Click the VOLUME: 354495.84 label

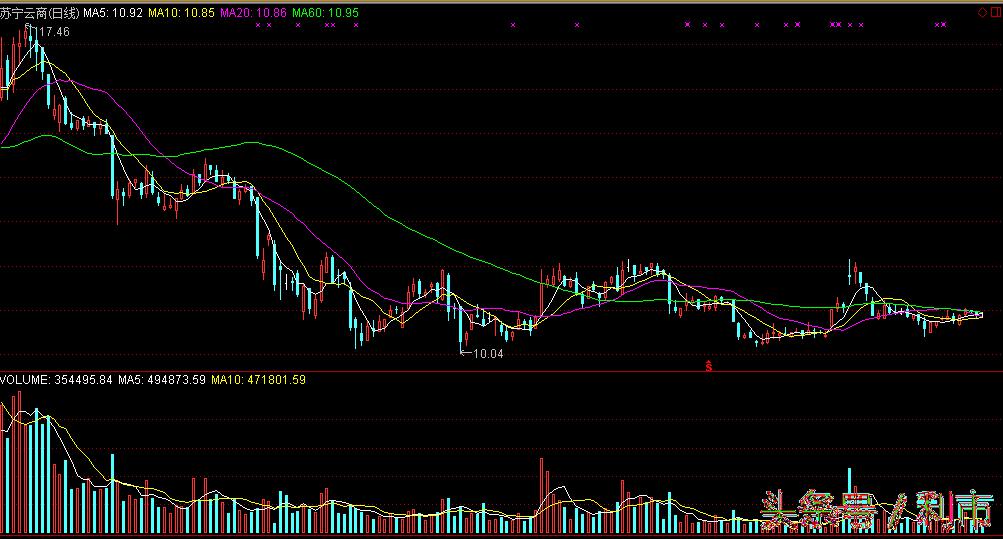tap(56, 380)
